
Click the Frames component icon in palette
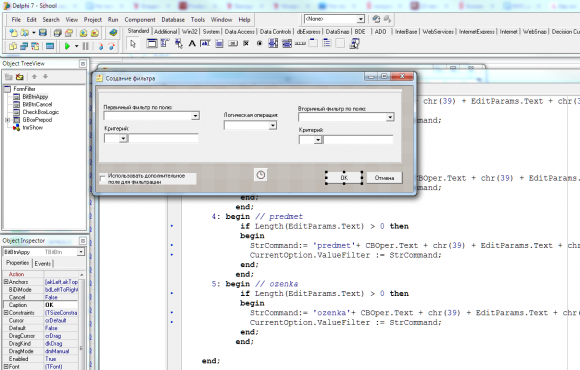[x=152, y=44]
